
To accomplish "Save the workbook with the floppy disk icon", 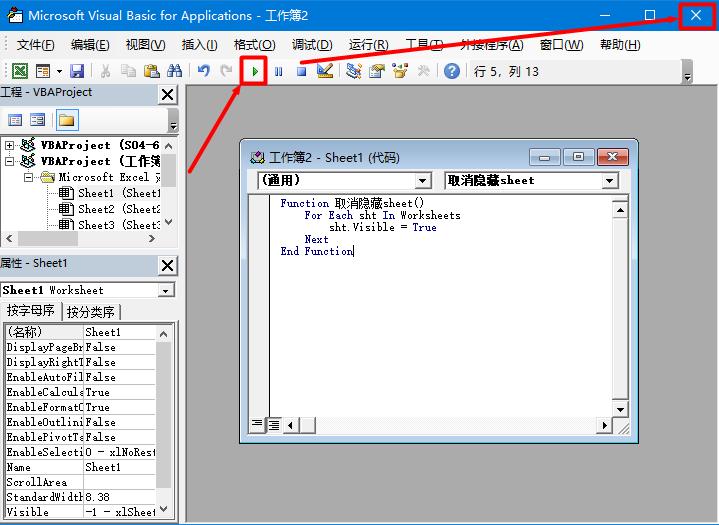I will [x=77, y=71].
